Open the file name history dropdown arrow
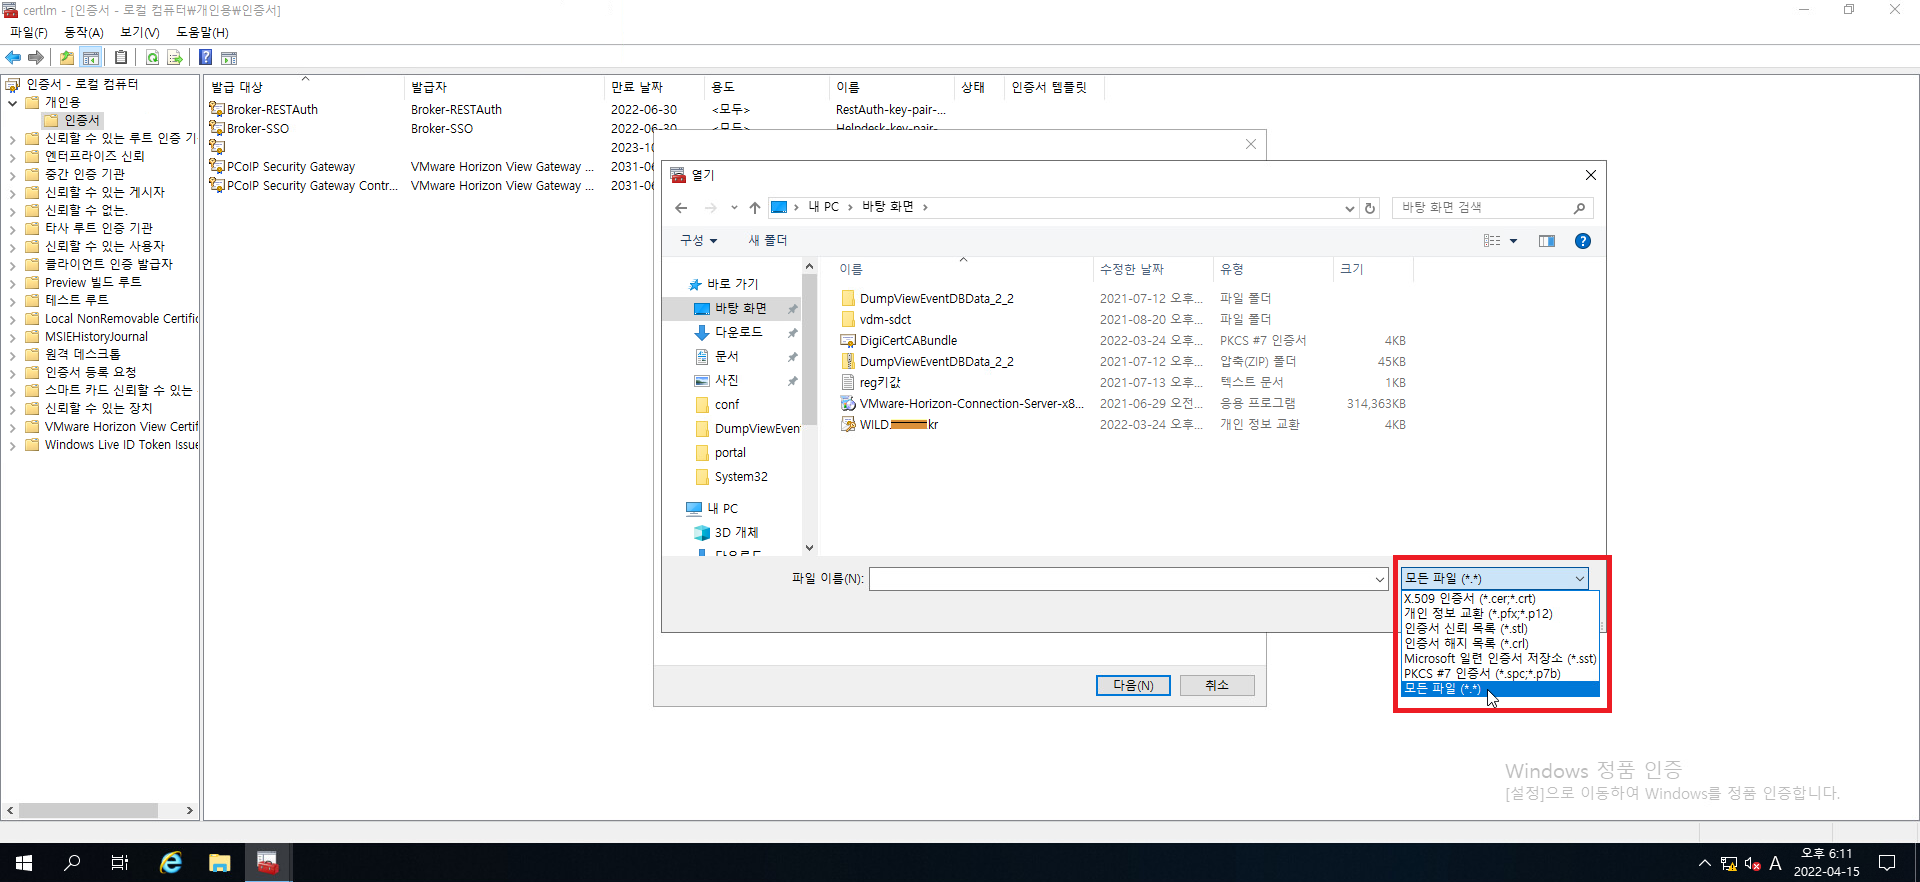Viewport: 1920px width, 882px height. pyautogui.click(x=1379, y=579)
